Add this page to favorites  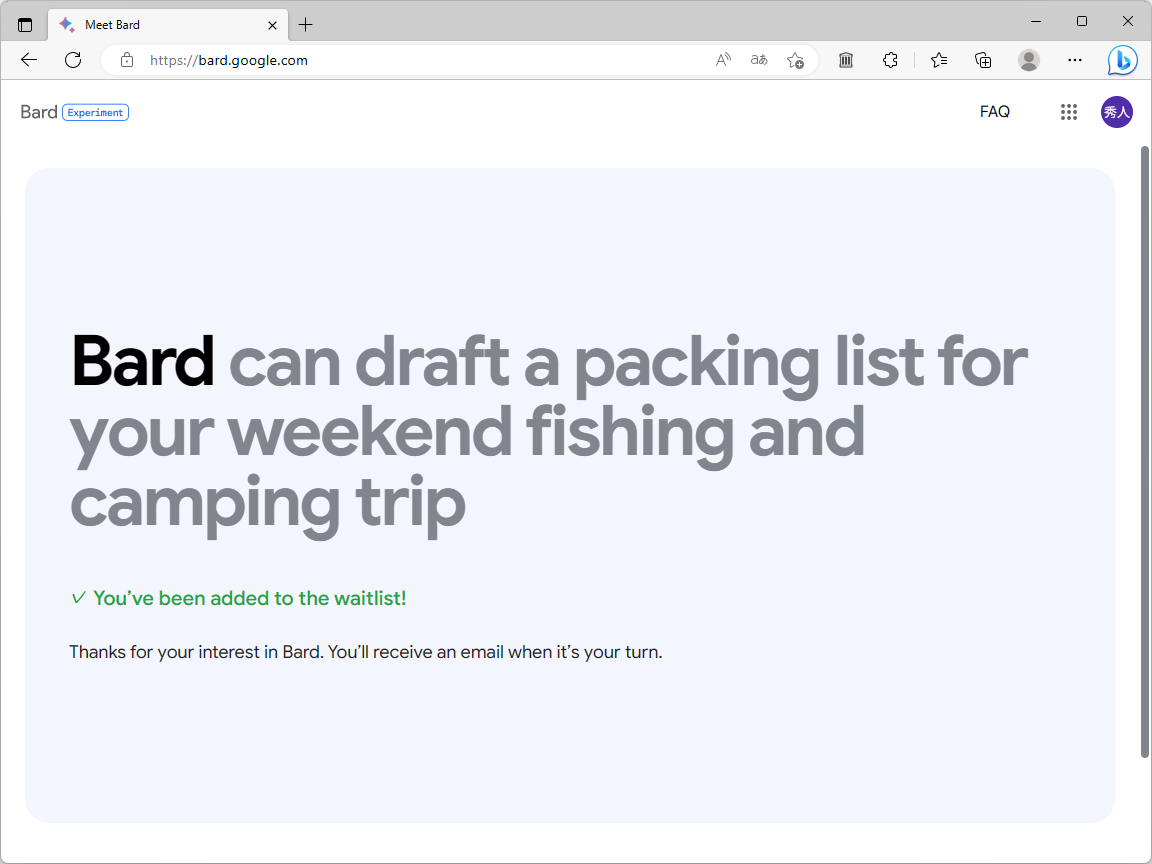[795, 60]
